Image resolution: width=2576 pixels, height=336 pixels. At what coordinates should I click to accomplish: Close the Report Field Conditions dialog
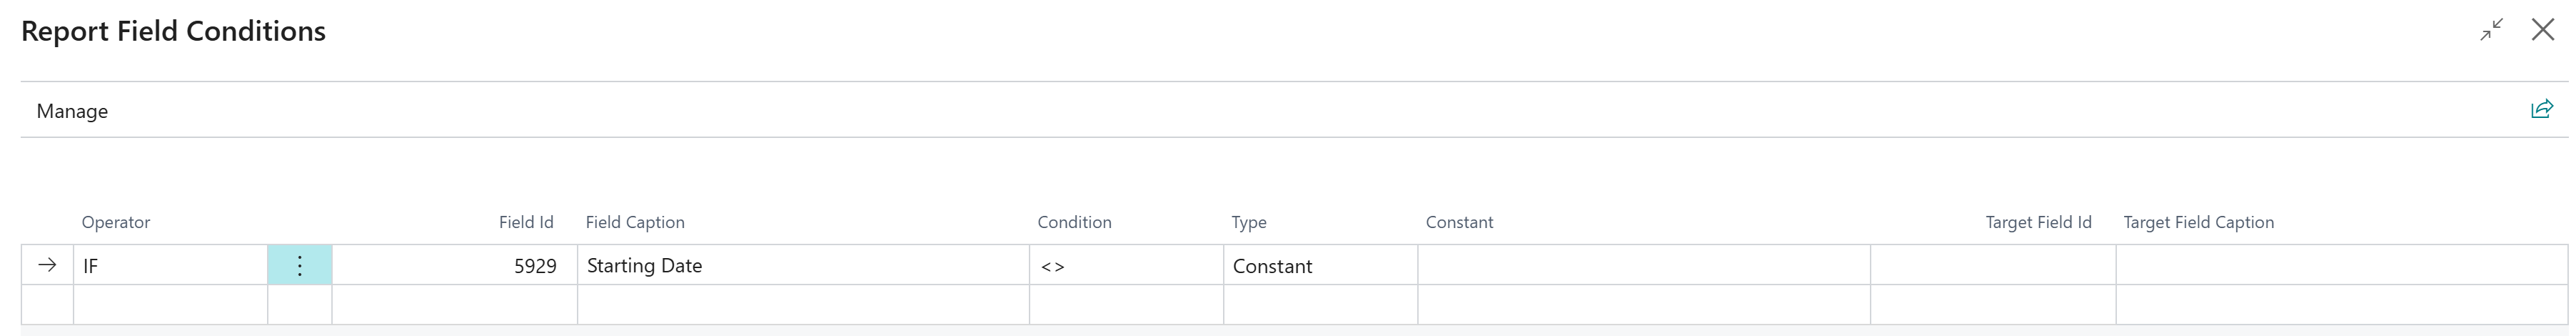coord(2543,30)
